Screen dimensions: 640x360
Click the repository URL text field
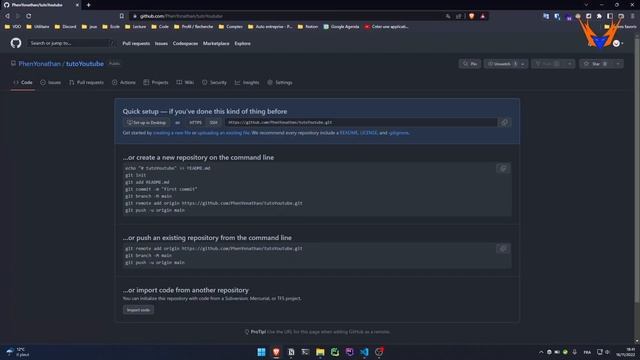[x=361, y=122]
